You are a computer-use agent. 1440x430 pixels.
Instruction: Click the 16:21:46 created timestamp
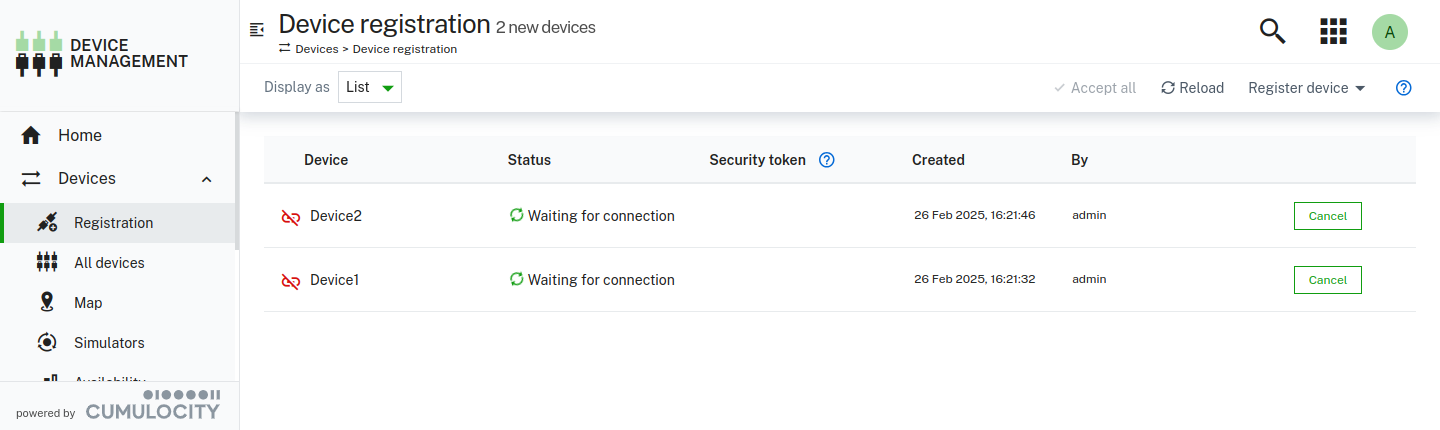click(974, 215)
